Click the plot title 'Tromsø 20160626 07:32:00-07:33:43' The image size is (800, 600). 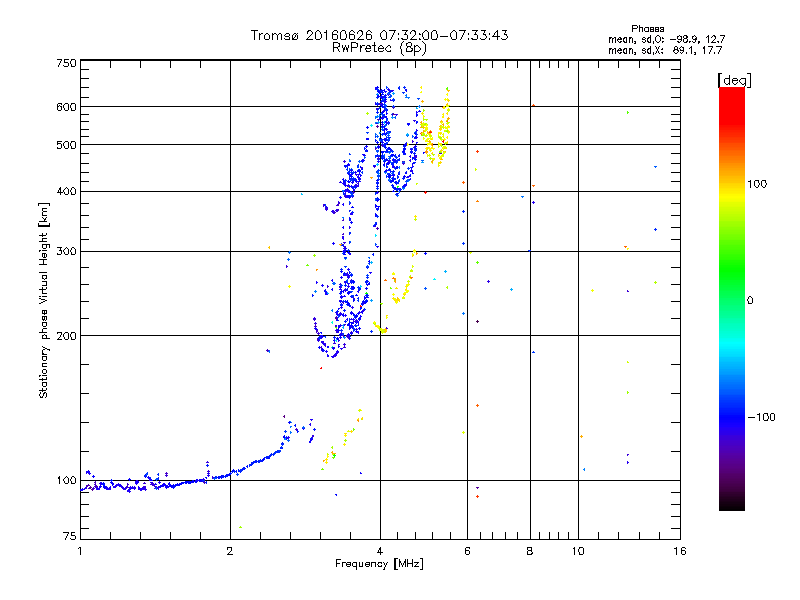pos(379,35)
